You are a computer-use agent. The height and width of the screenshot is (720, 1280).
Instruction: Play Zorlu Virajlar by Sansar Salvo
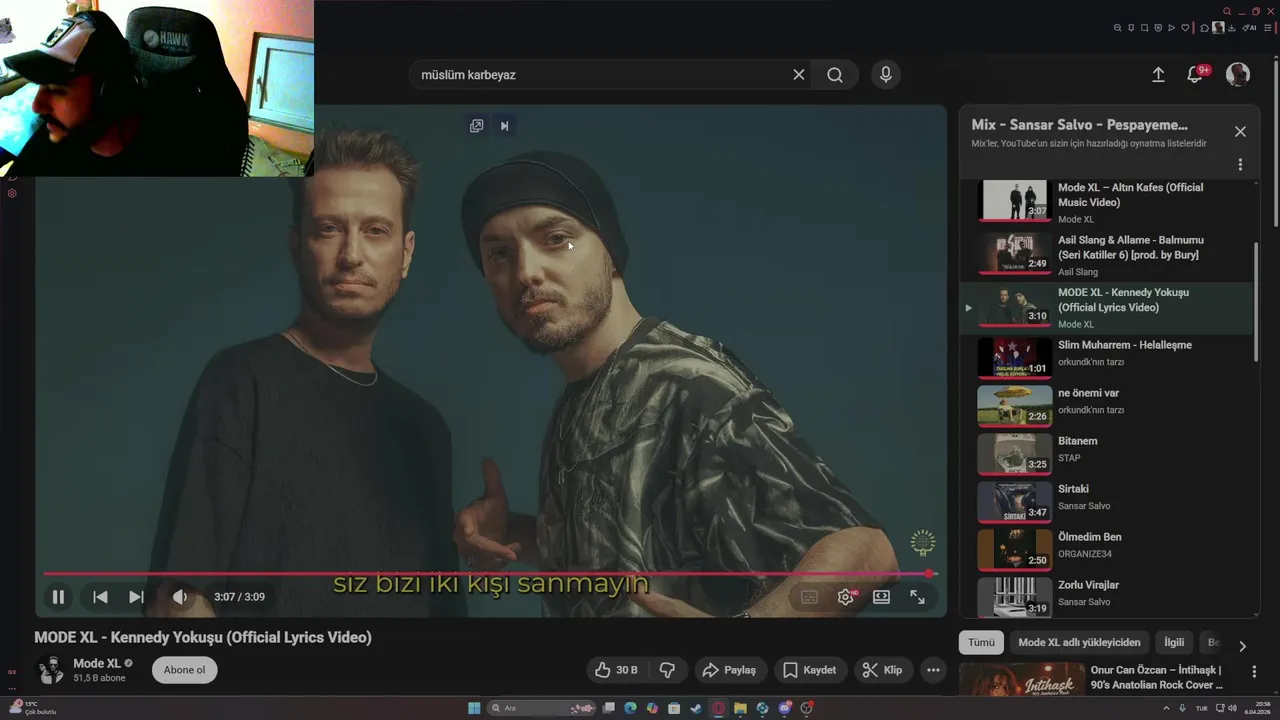tap(1105, 596)
